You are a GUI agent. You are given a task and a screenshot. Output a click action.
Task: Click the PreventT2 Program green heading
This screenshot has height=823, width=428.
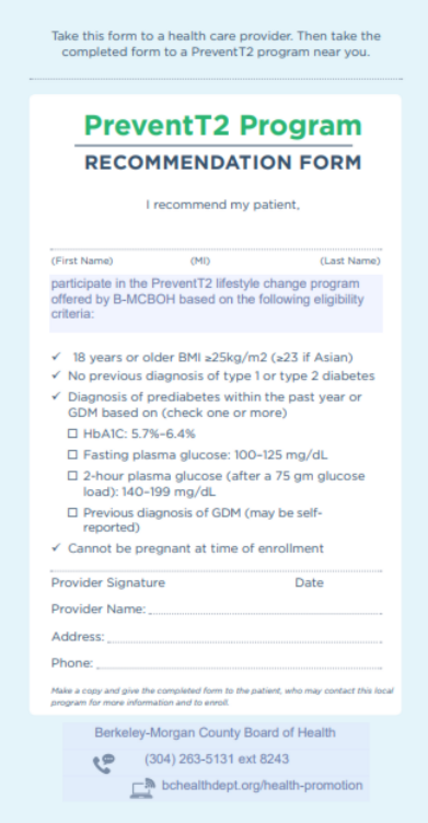223,125
